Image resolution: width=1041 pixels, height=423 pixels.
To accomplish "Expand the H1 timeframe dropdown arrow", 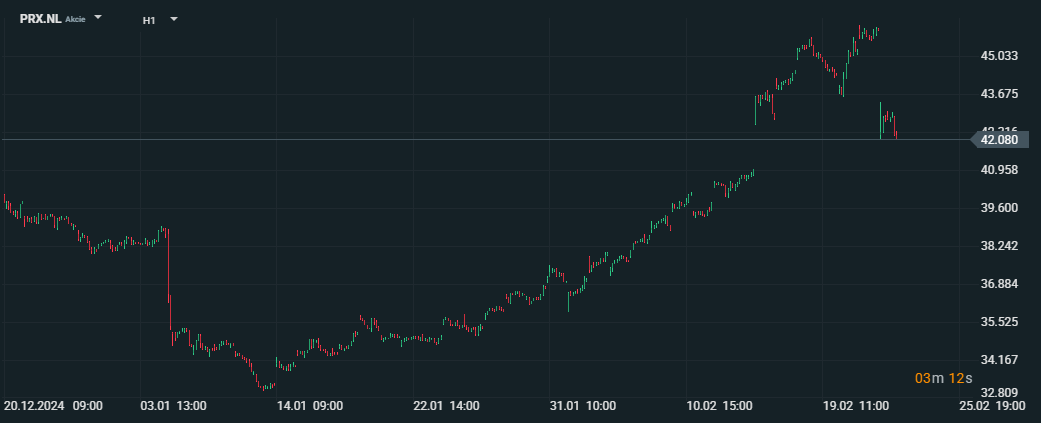I will 174,18.
